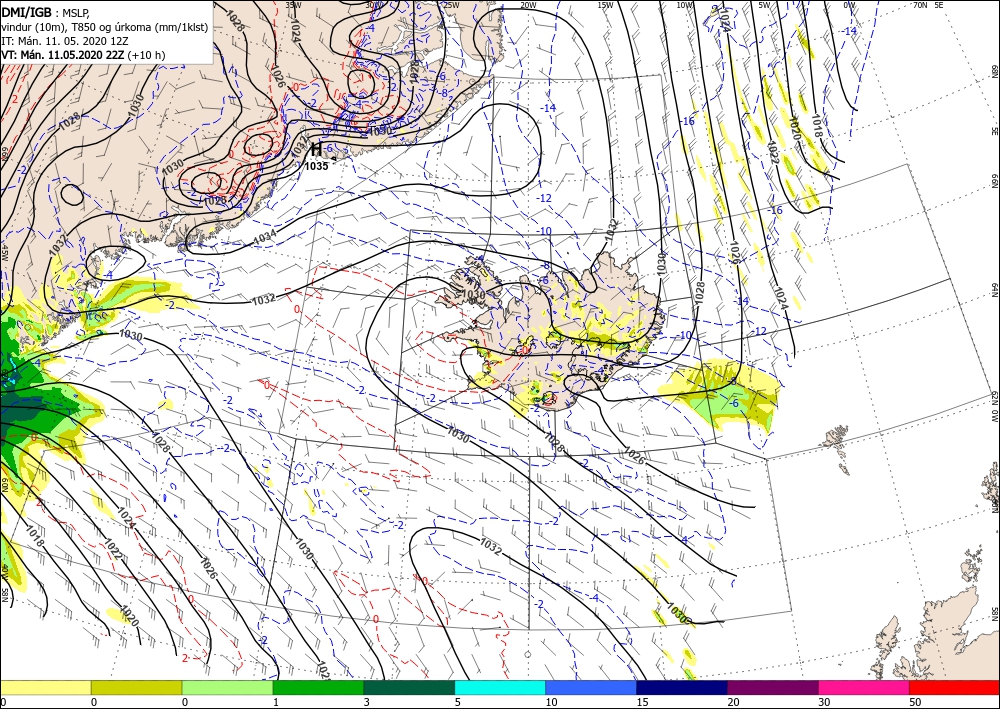Click the "20W" longitude label at top
1000x709 pixels.
point(529,5)
